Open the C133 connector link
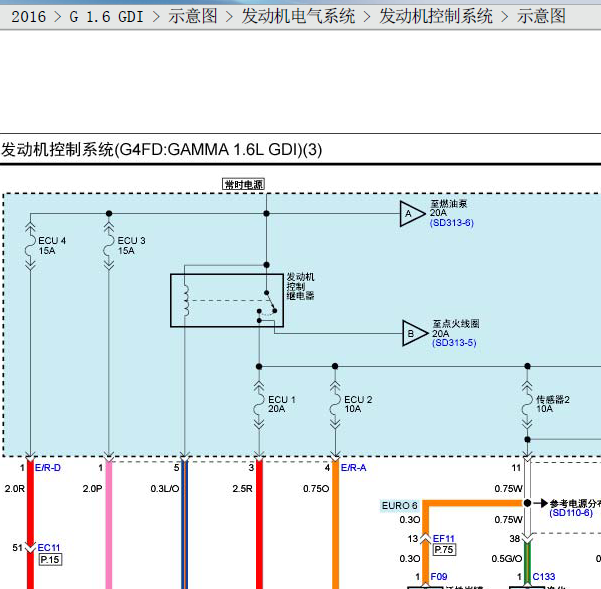Viewport: 601px width, 589px height. [544, 576]
